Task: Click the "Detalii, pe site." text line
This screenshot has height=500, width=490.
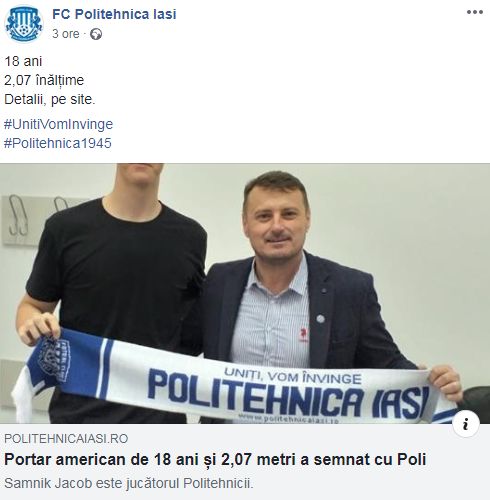Action: click(50, 99)
